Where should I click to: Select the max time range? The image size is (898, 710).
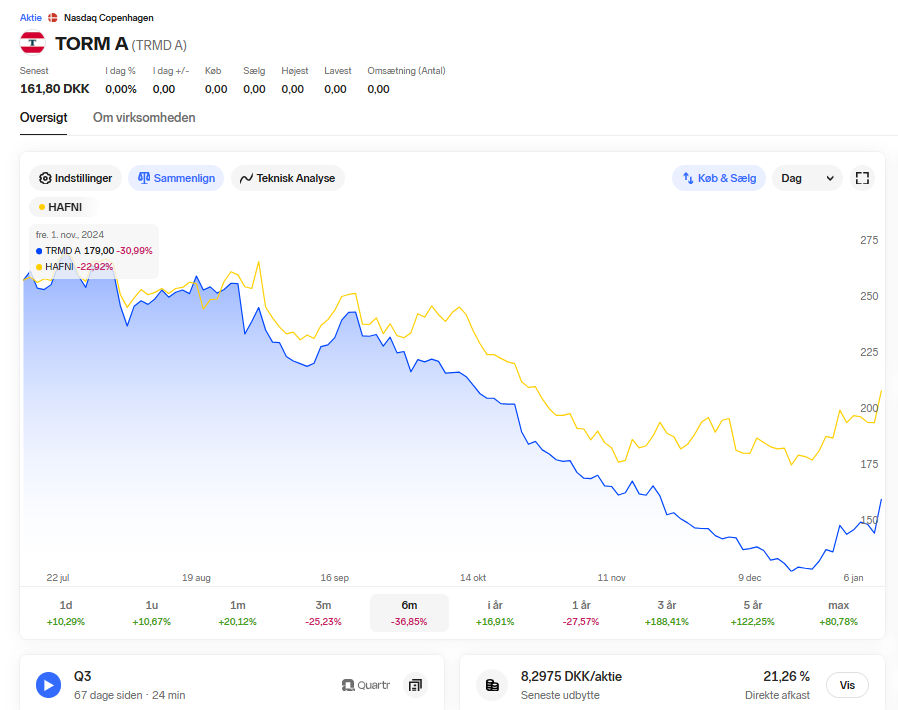point(838,613)
